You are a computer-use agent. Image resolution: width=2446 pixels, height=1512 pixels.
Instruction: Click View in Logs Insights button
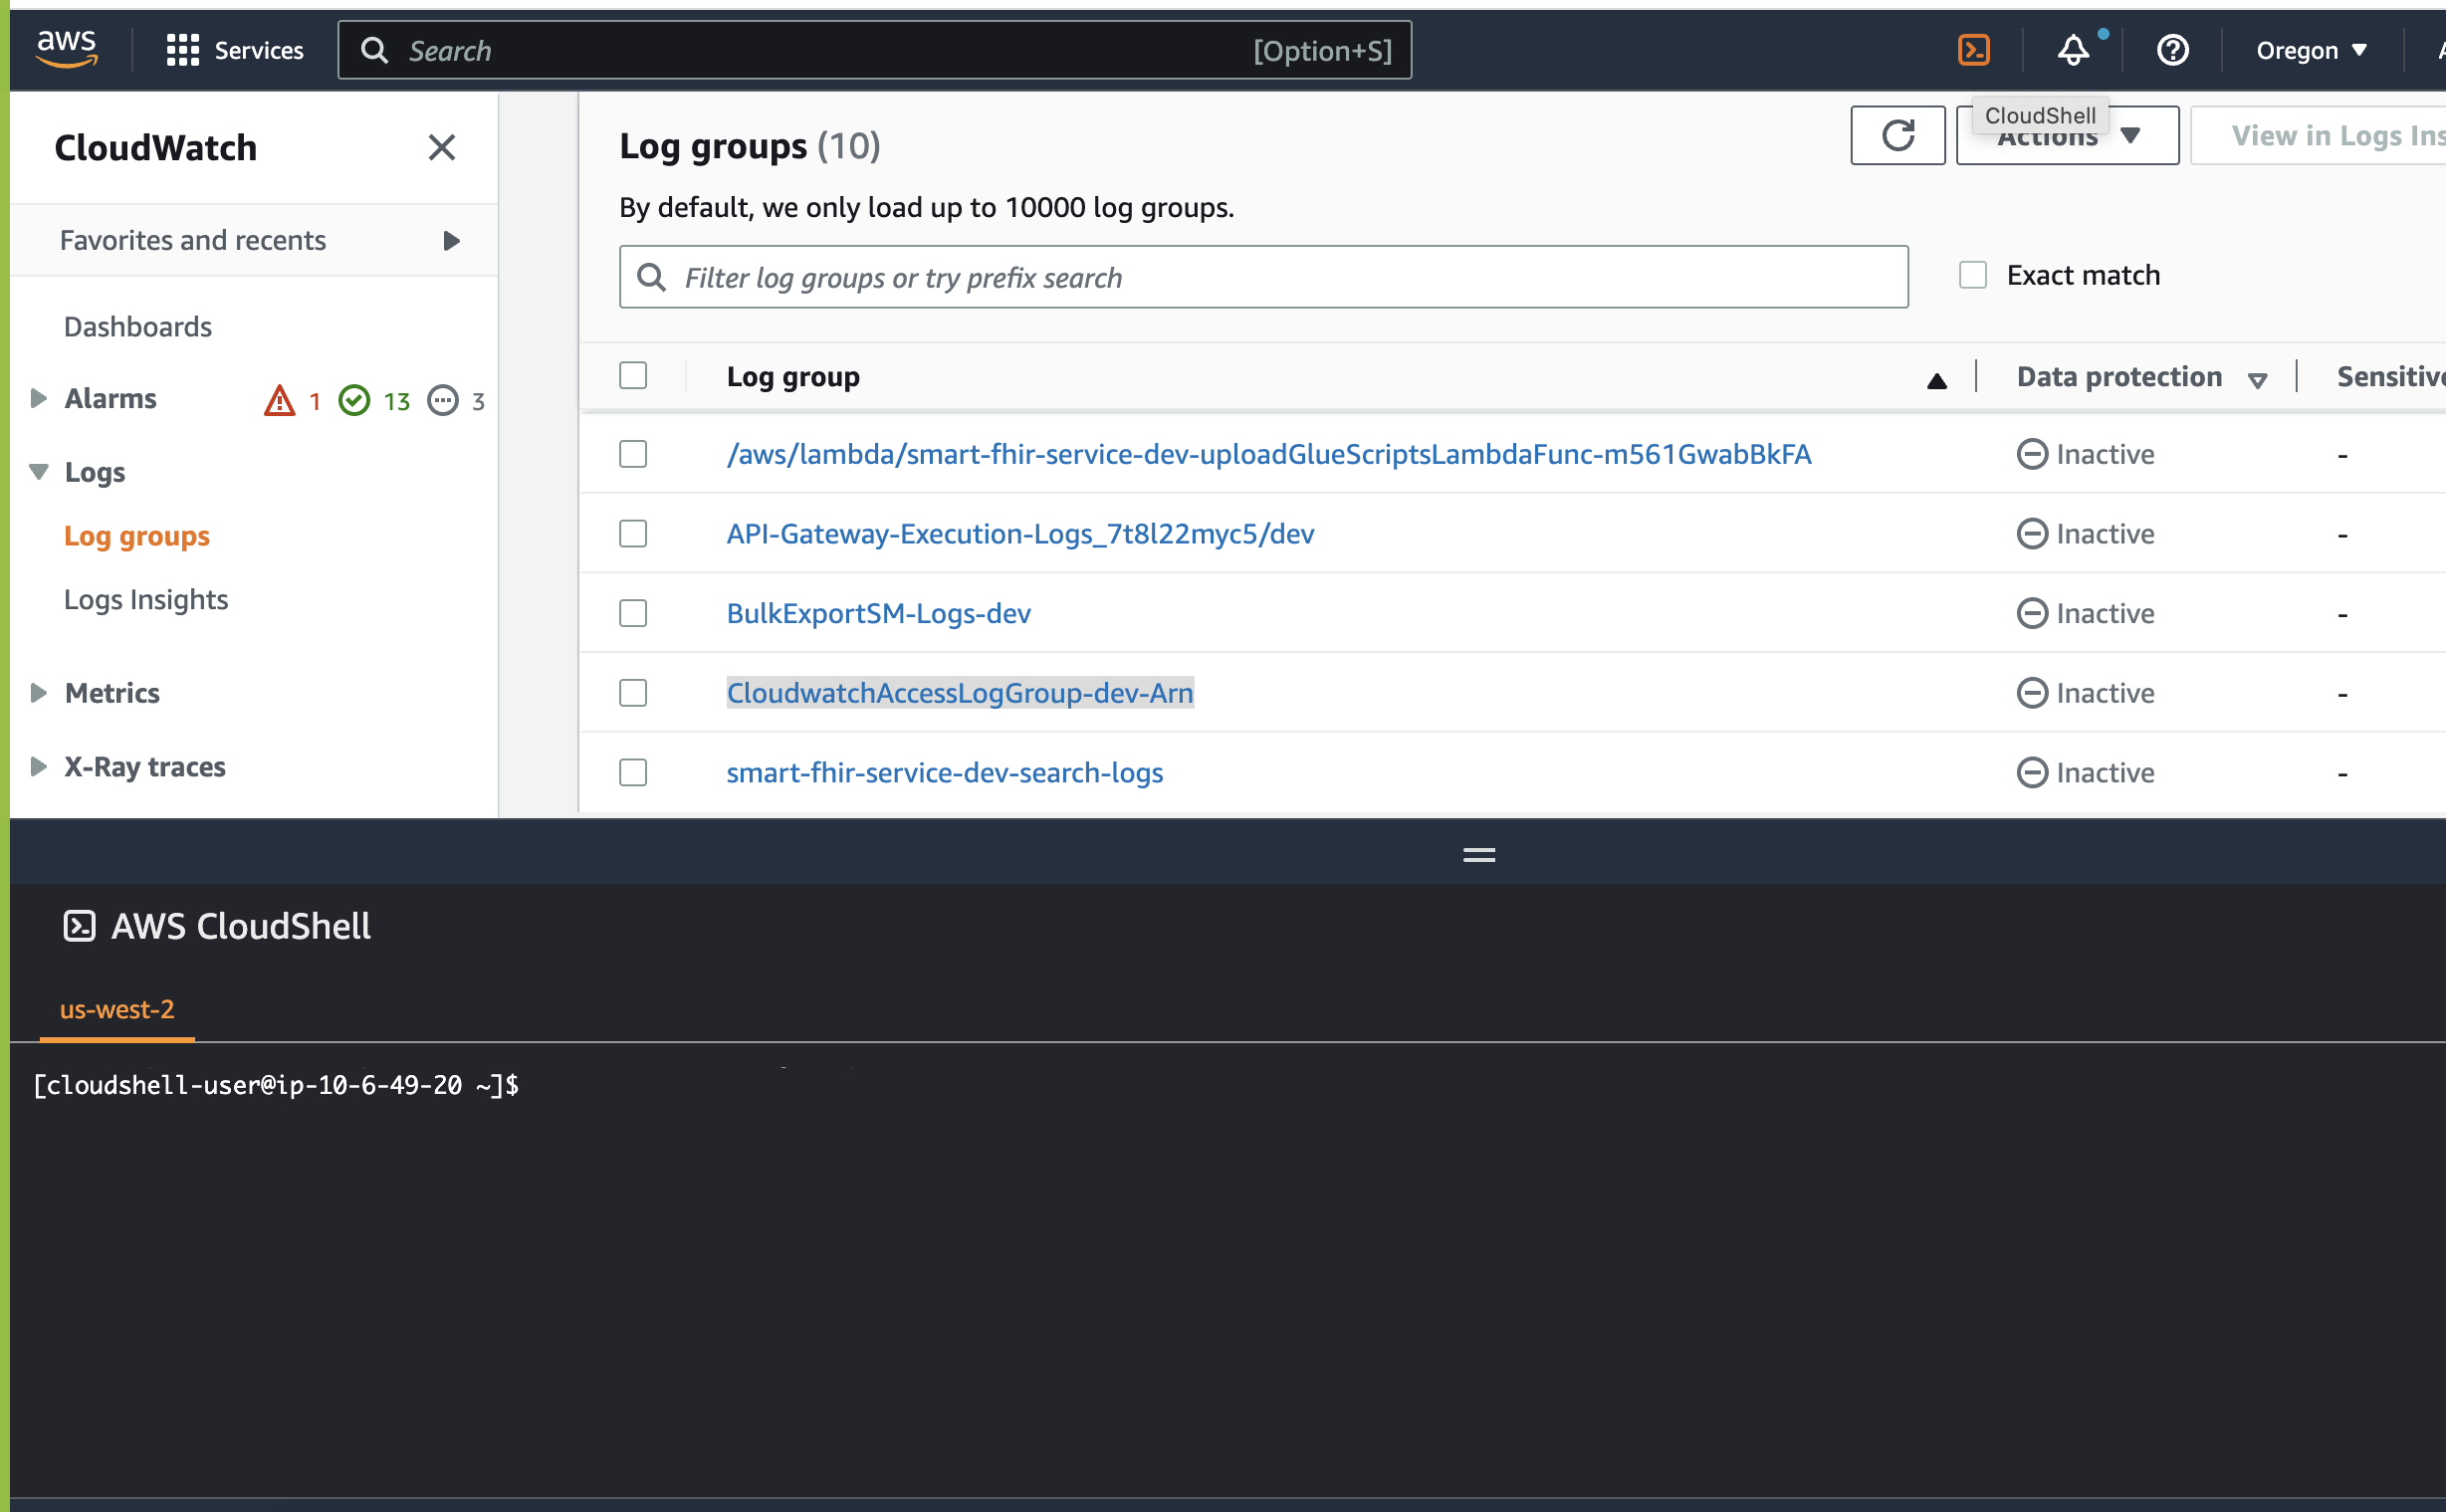pyautogui.click(x=2318, y=135)
